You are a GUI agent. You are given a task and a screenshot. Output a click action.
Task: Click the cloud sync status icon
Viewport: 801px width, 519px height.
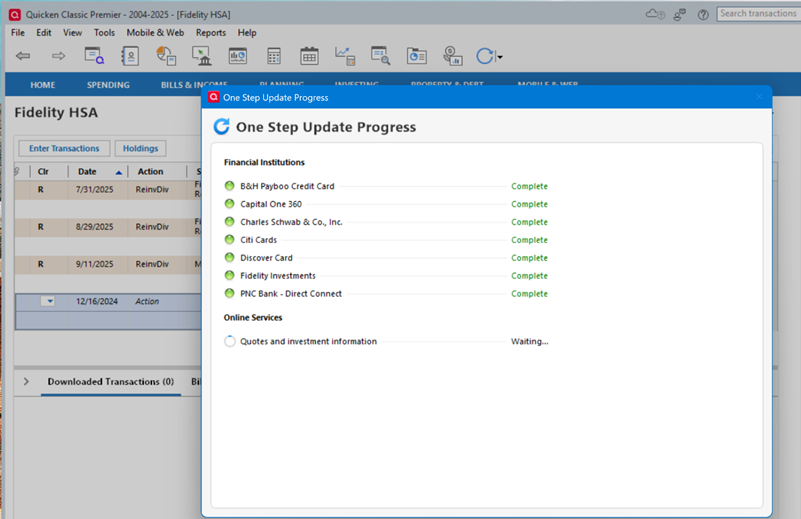655,14
